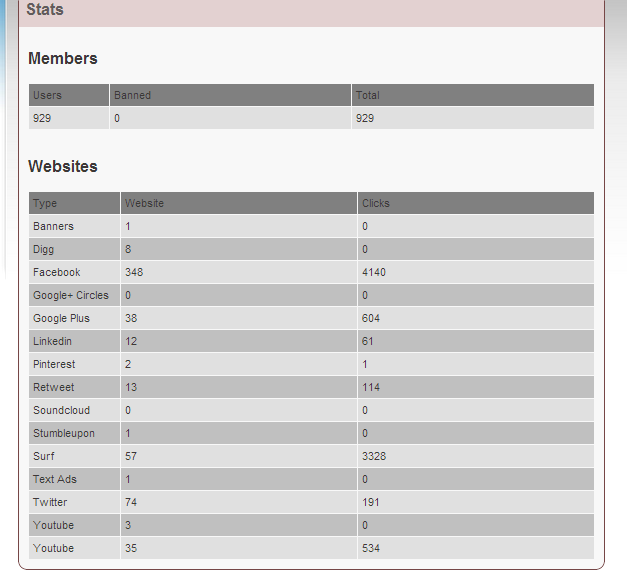Select the Stumbleupon row label
Viewport: 627px width, 580px height.
[x=64, y=434]
